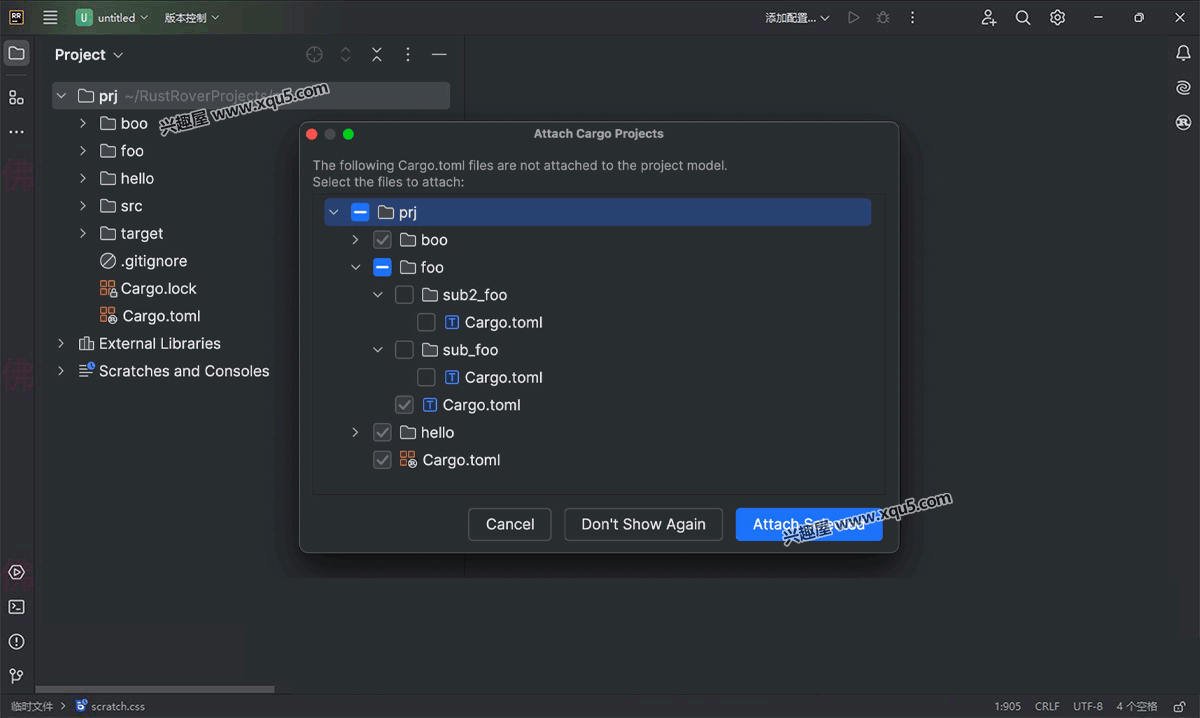The width and height of the screenshot is (1200, 718).
Task: Open IDE settings gear
Action: click(x=1057, y=17)
